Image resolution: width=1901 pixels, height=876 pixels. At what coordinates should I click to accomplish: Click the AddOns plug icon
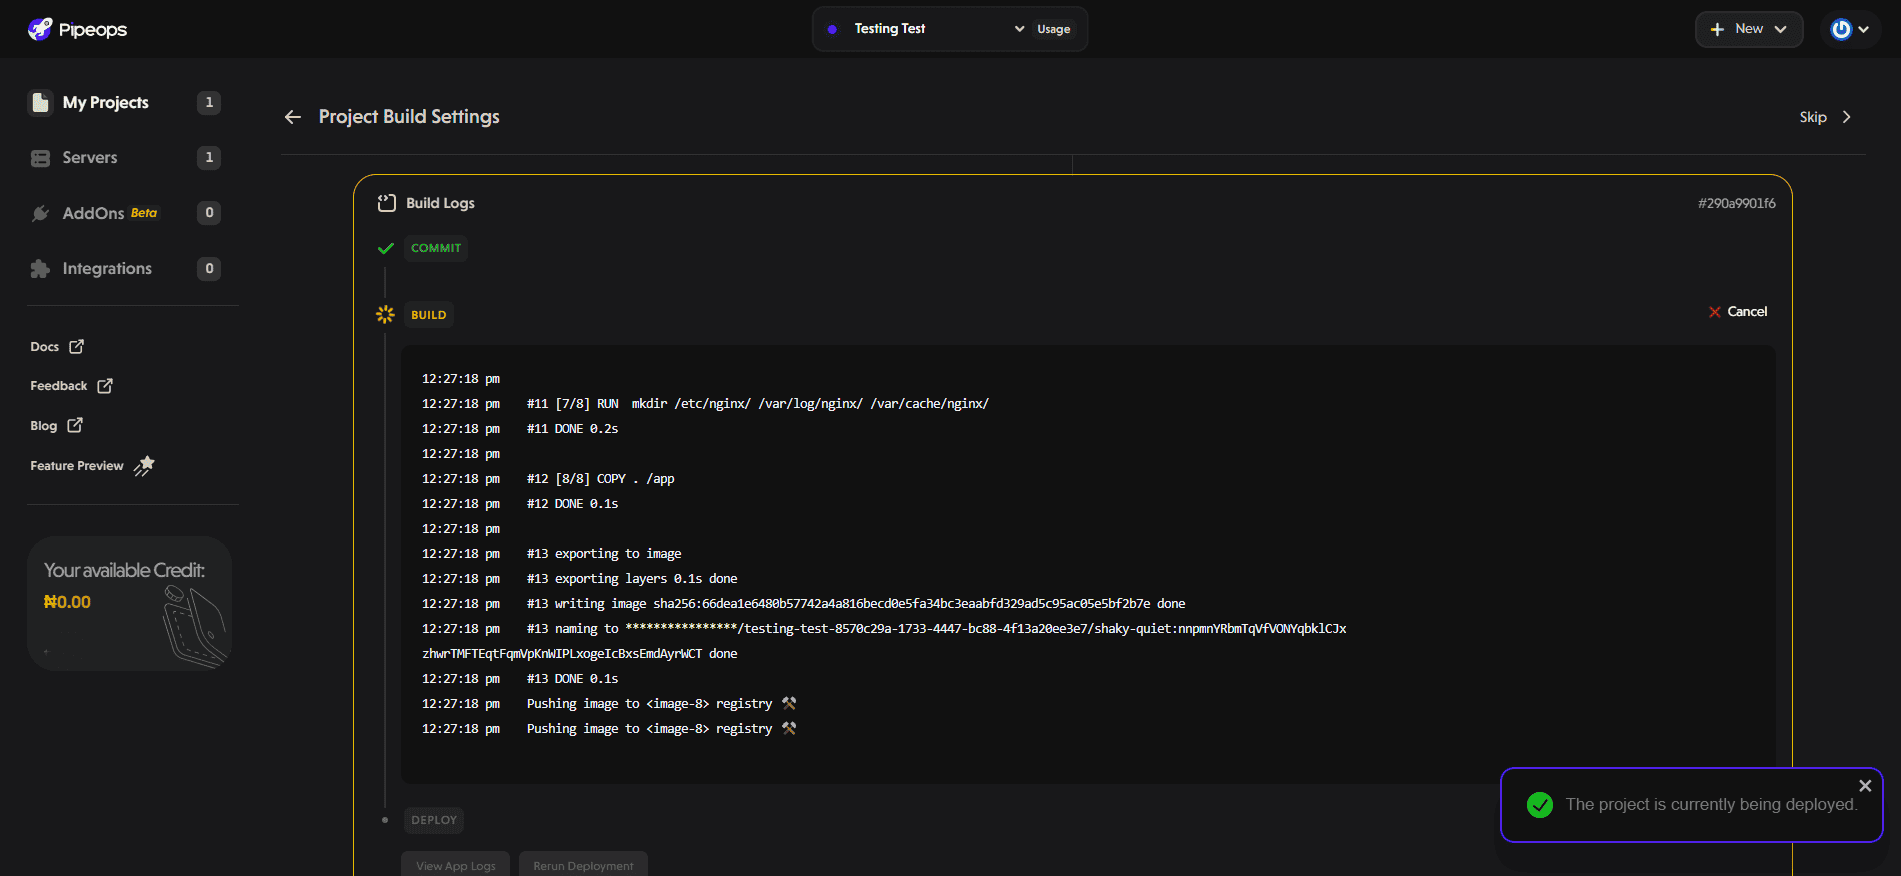(41, 213)
